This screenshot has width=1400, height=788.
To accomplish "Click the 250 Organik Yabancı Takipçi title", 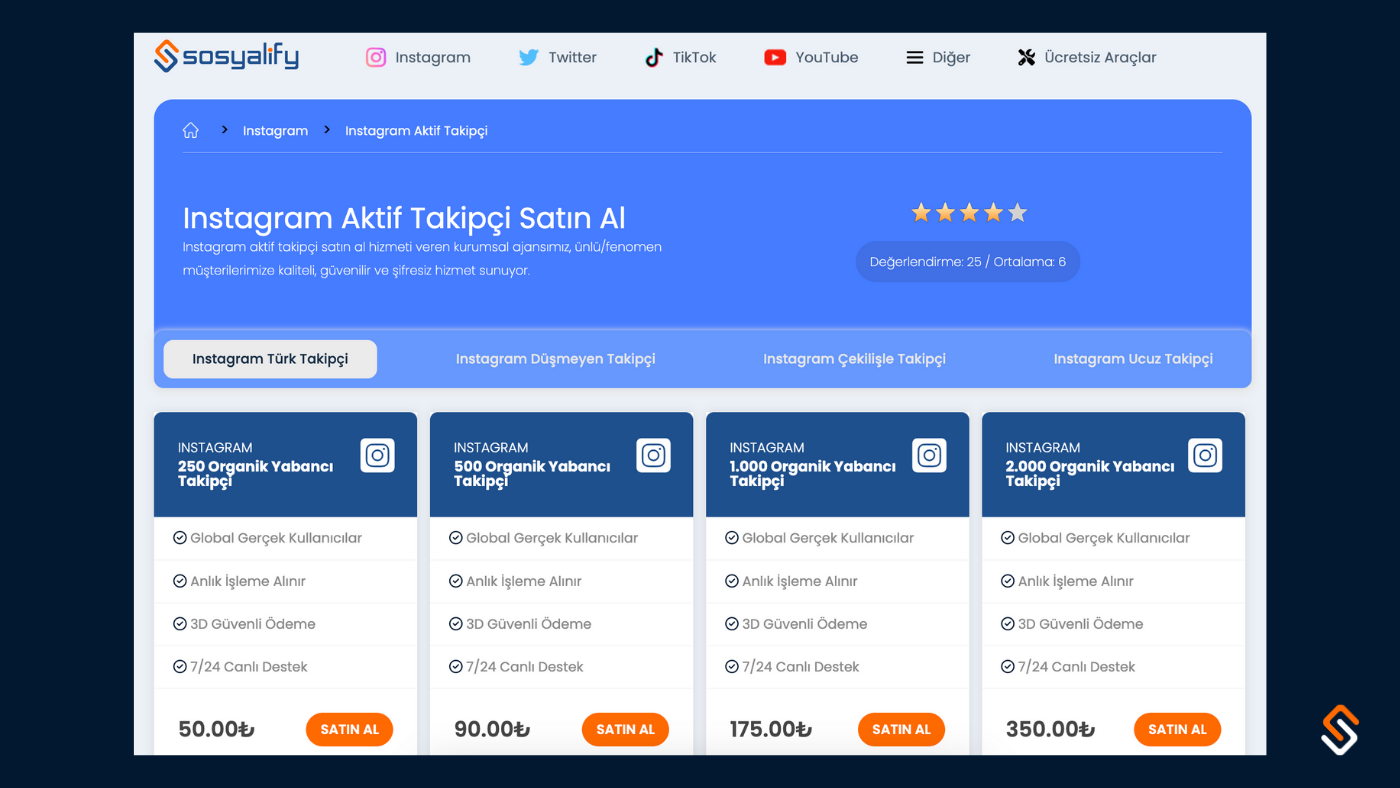I will point(255,473).
